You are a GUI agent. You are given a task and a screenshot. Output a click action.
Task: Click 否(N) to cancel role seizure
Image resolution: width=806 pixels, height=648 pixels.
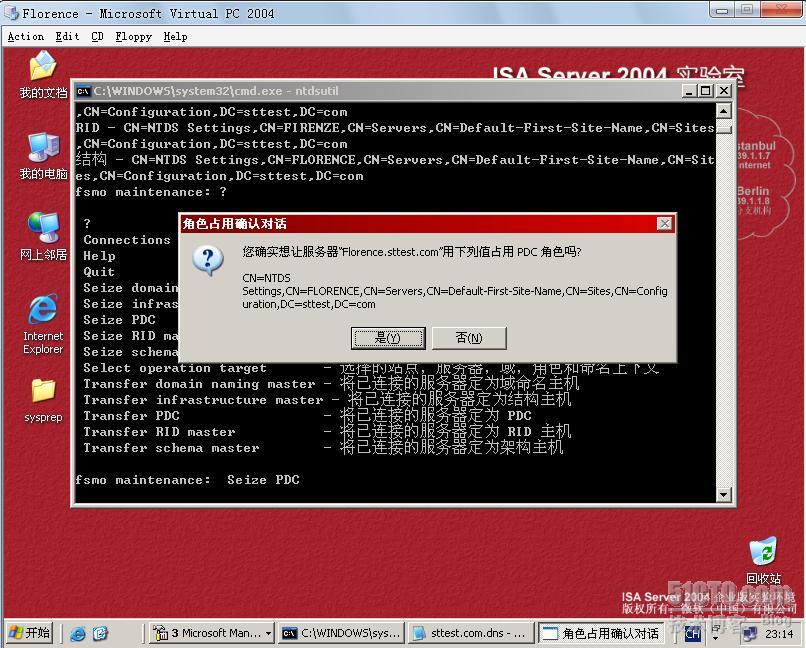469,338
